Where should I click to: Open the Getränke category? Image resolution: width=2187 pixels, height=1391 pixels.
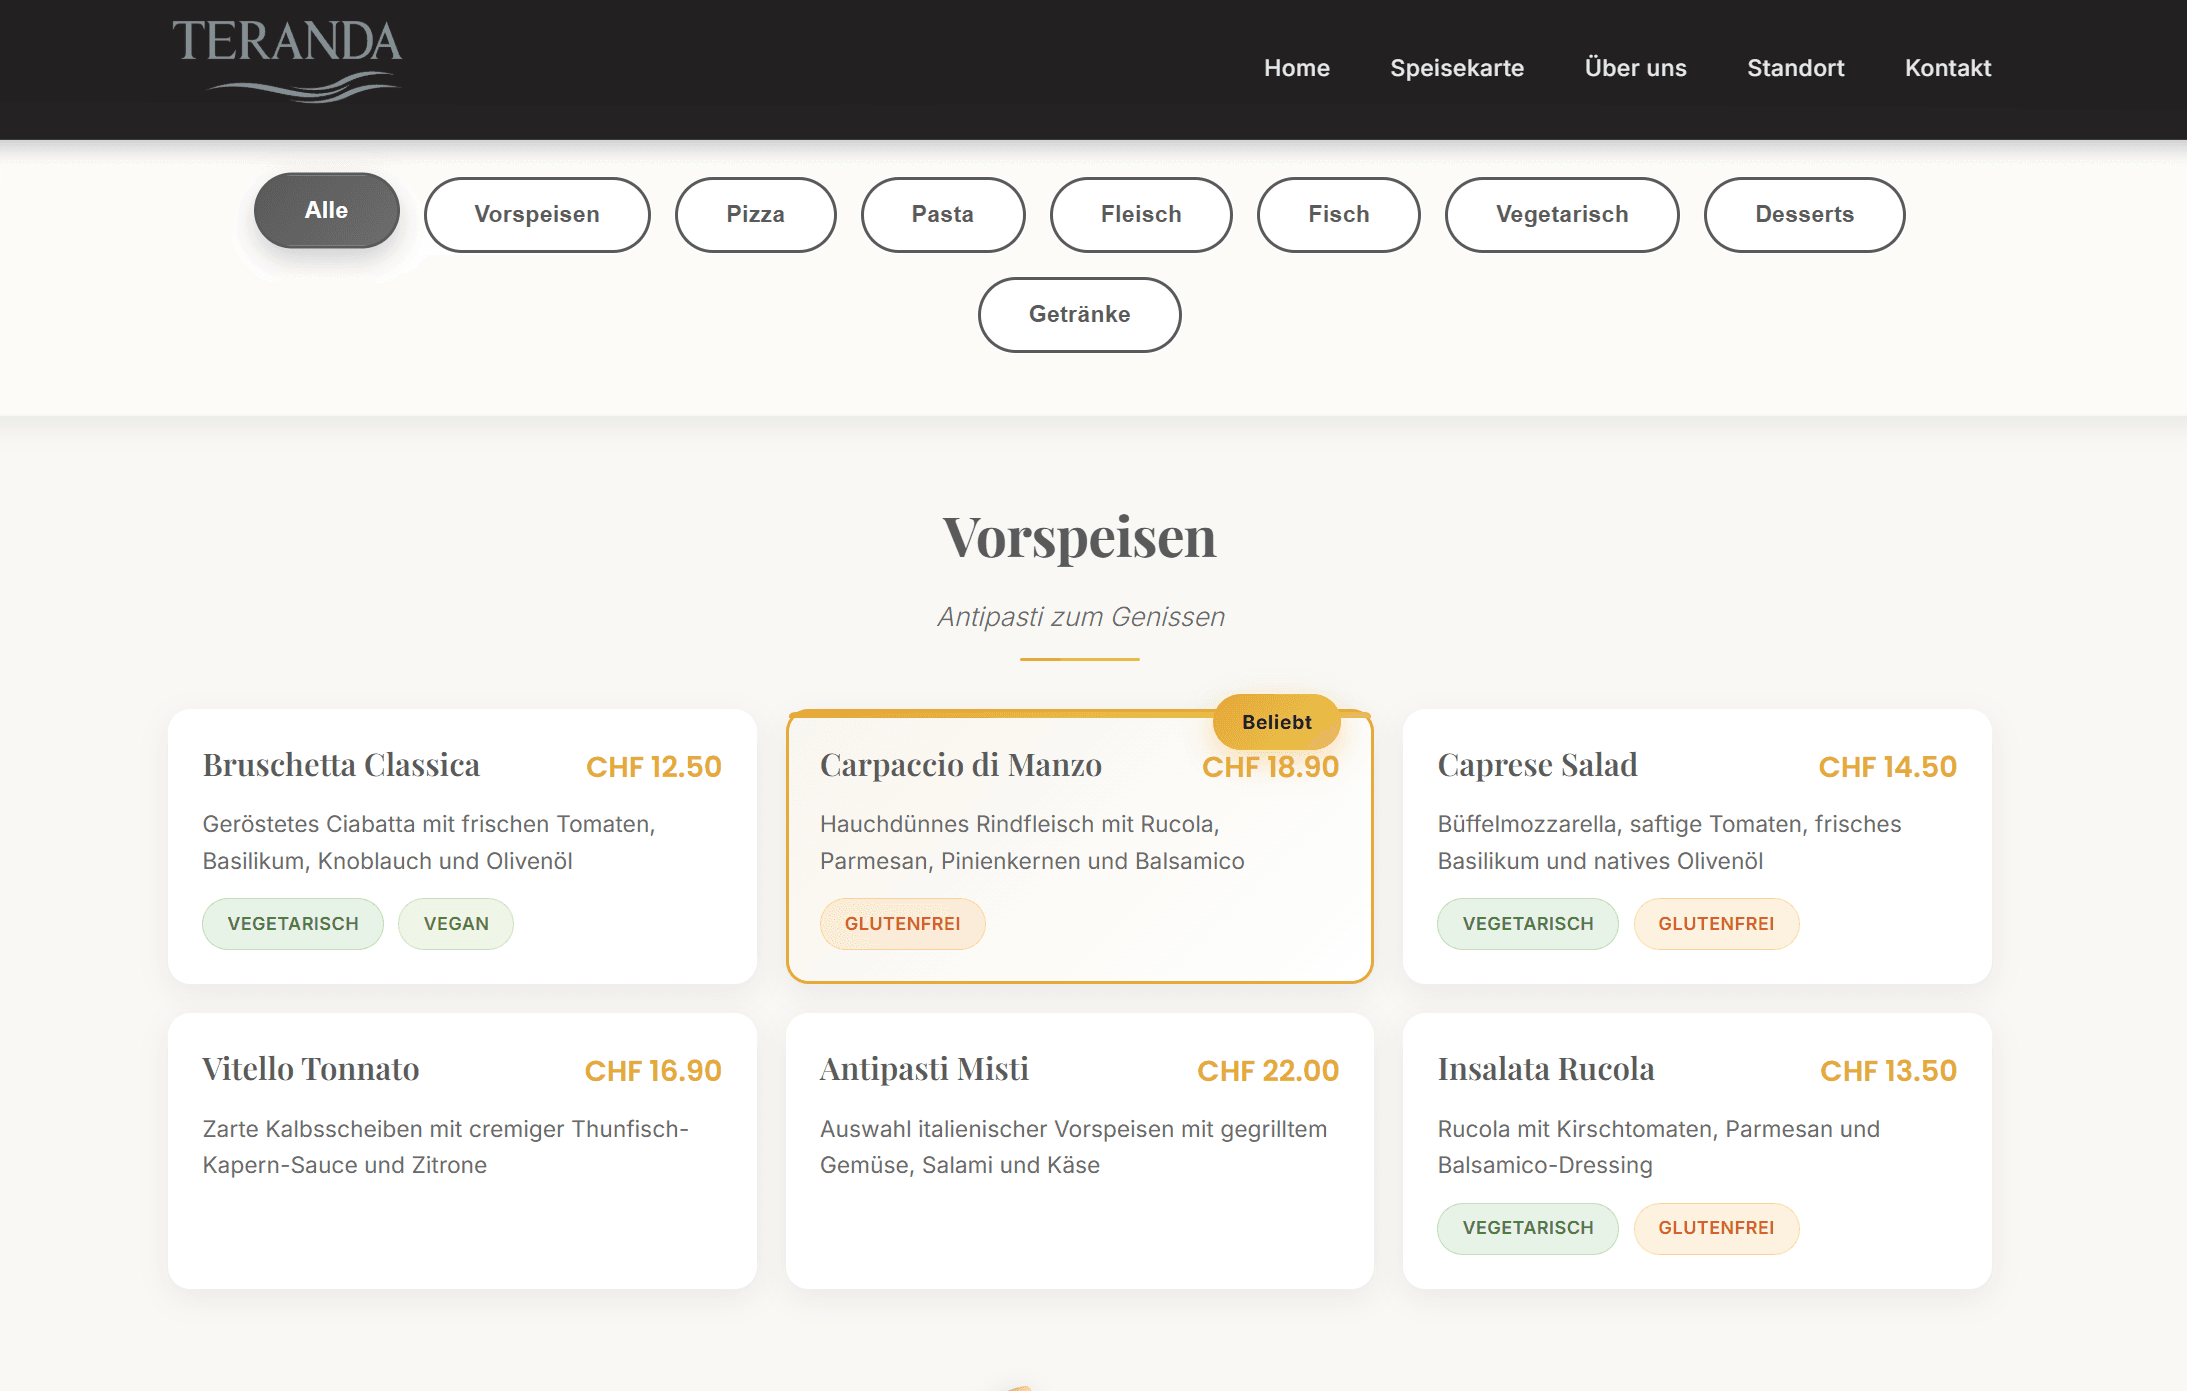click(x=1079, y=314)
